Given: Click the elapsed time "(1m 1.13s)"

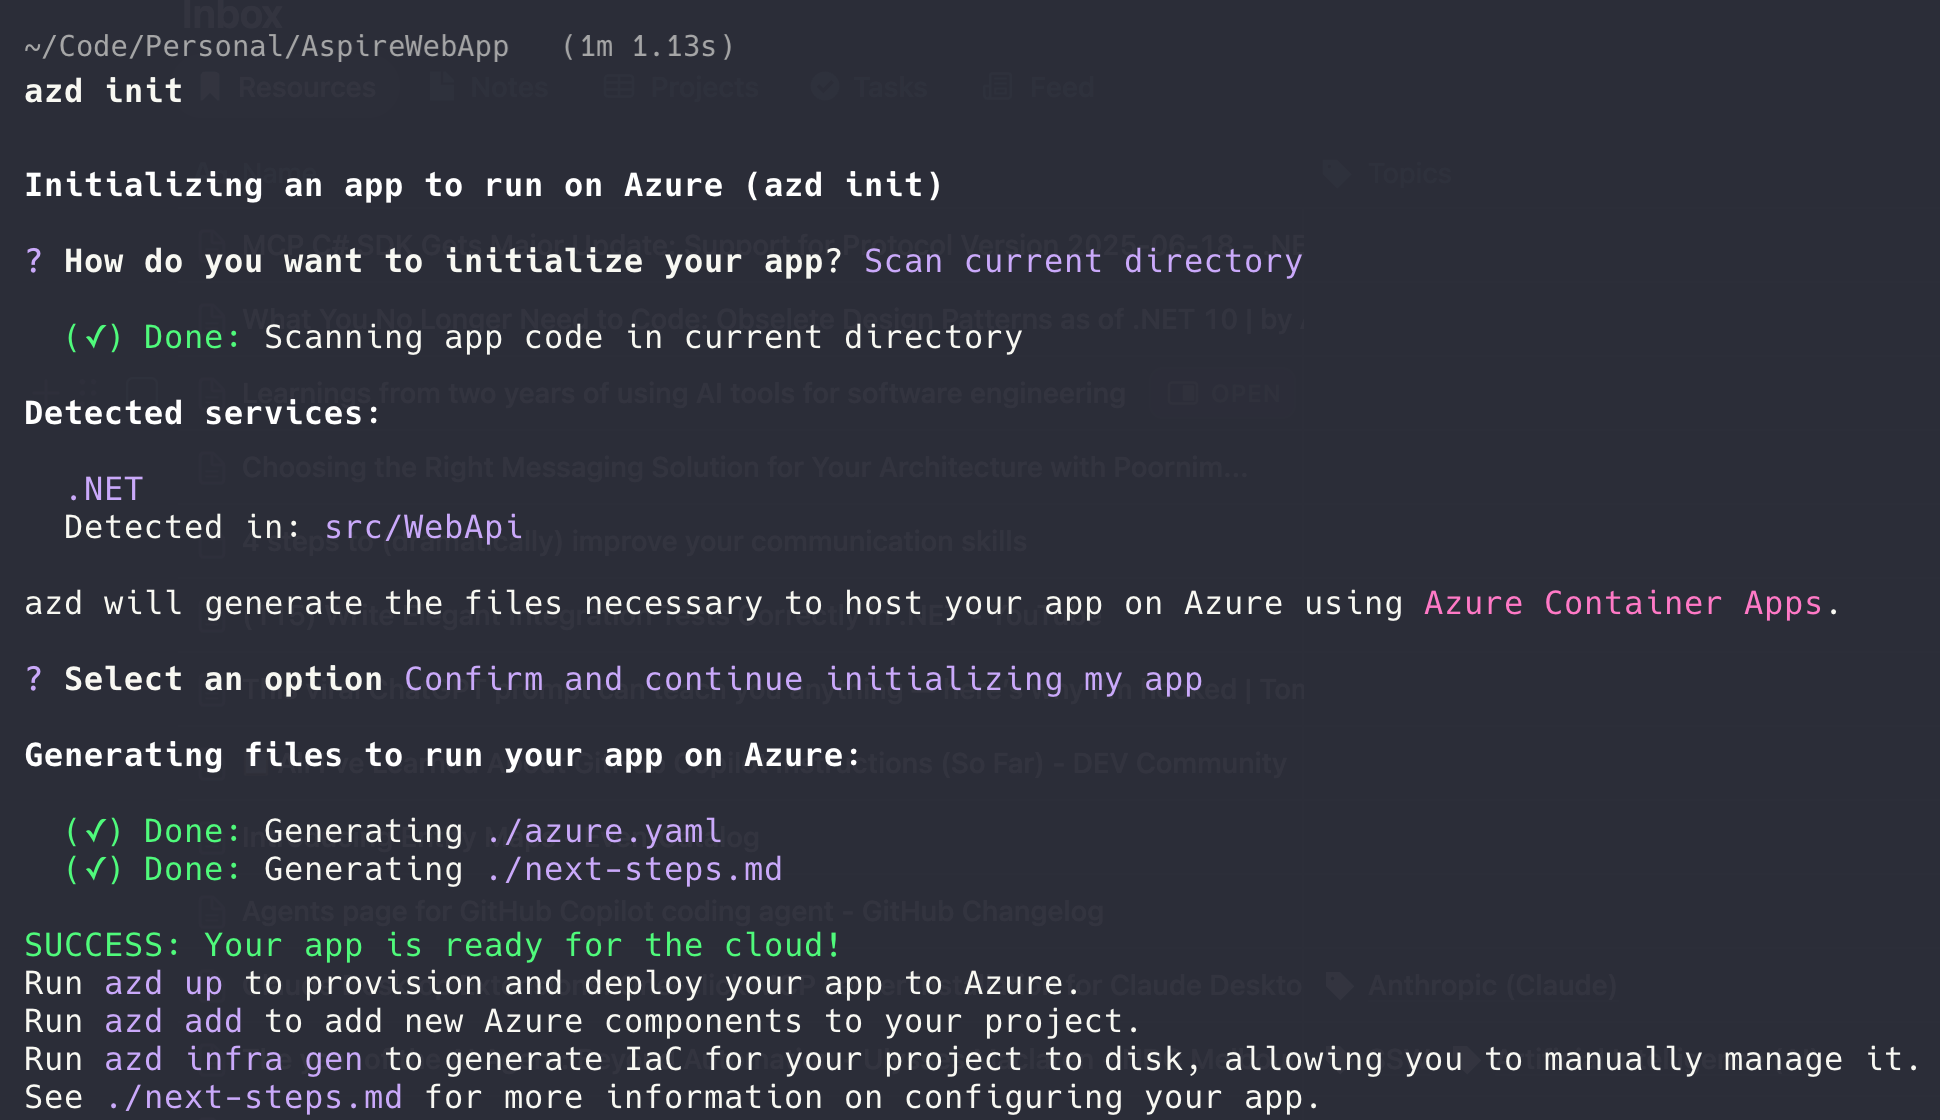Looking at the screenshot, I should [x=648, y=47].
